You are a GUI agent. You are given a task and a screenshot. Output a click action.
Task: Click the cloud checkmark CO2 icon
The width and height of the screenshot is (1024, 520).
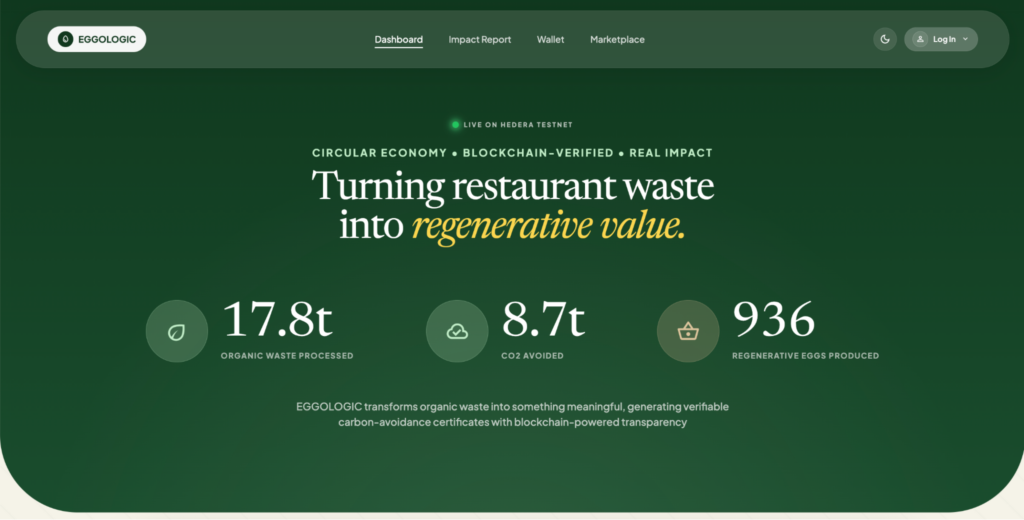[457, 331]
